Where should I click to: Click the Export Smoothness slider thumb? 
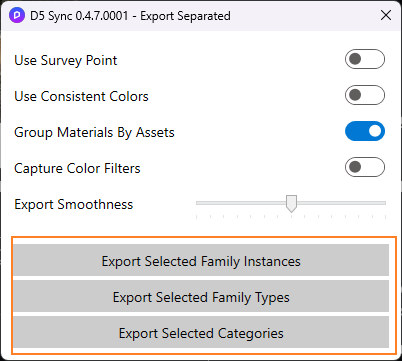(291, 204)
